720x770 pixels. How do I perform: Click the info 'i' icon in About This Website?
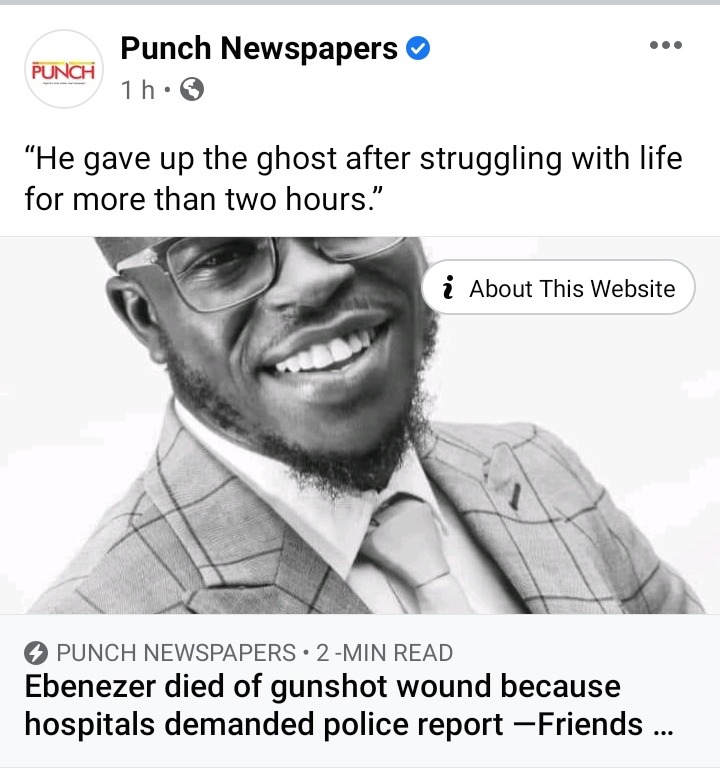click(447, 287)
